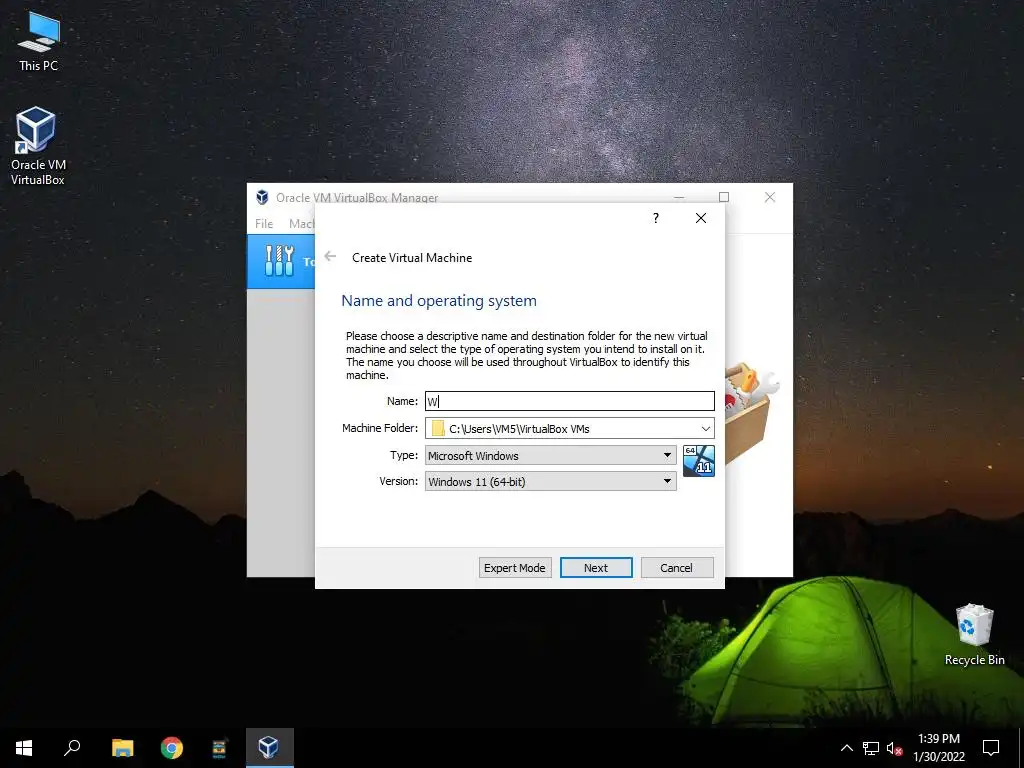Click the muted volume tray icon
The image size is (1024, 768).
tap(894, 748)
